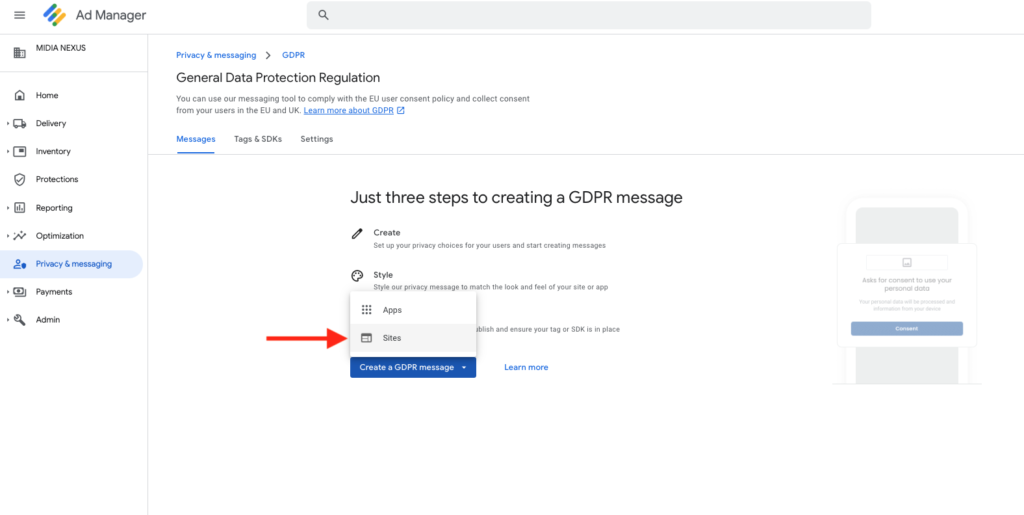This screenshot has height=515, width=1024.
Task: Focus the top search input field
Action: 588,15
